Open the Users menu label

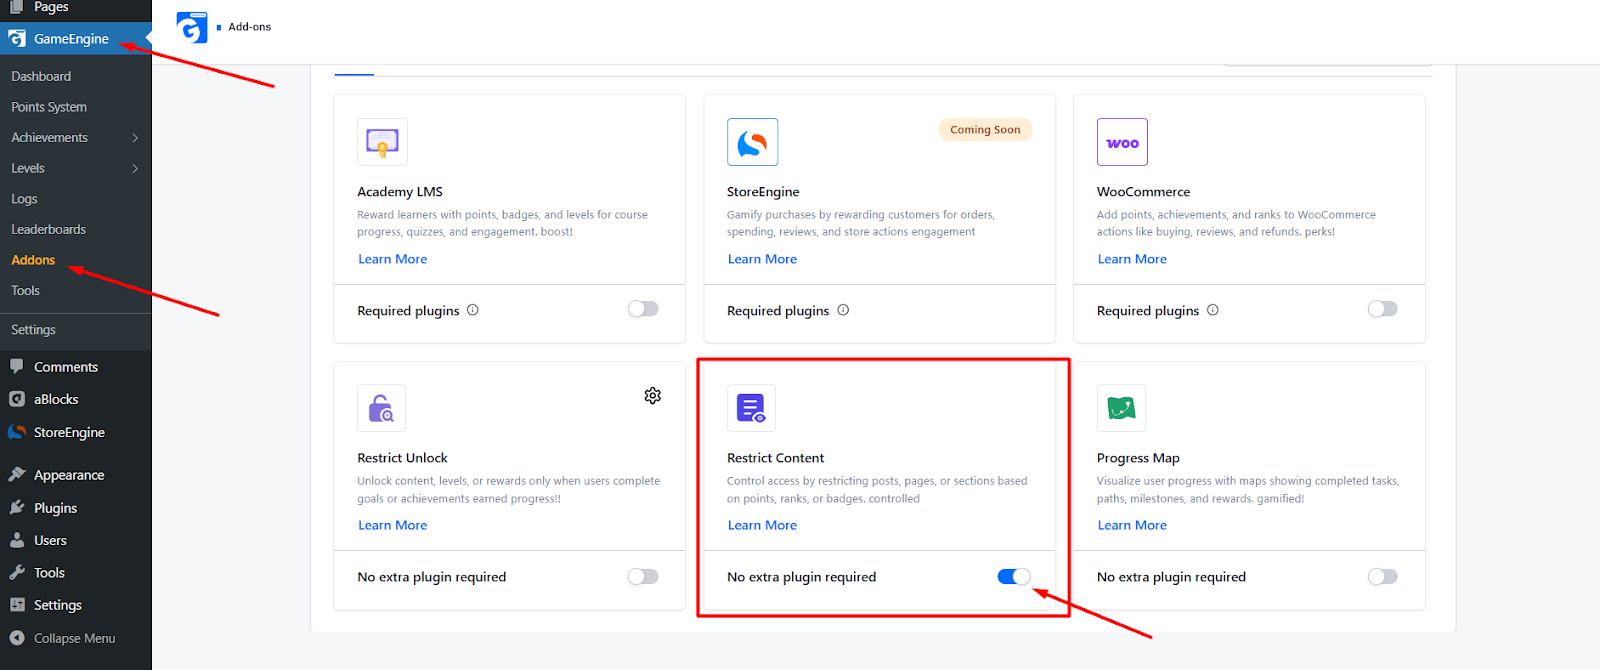50,540
